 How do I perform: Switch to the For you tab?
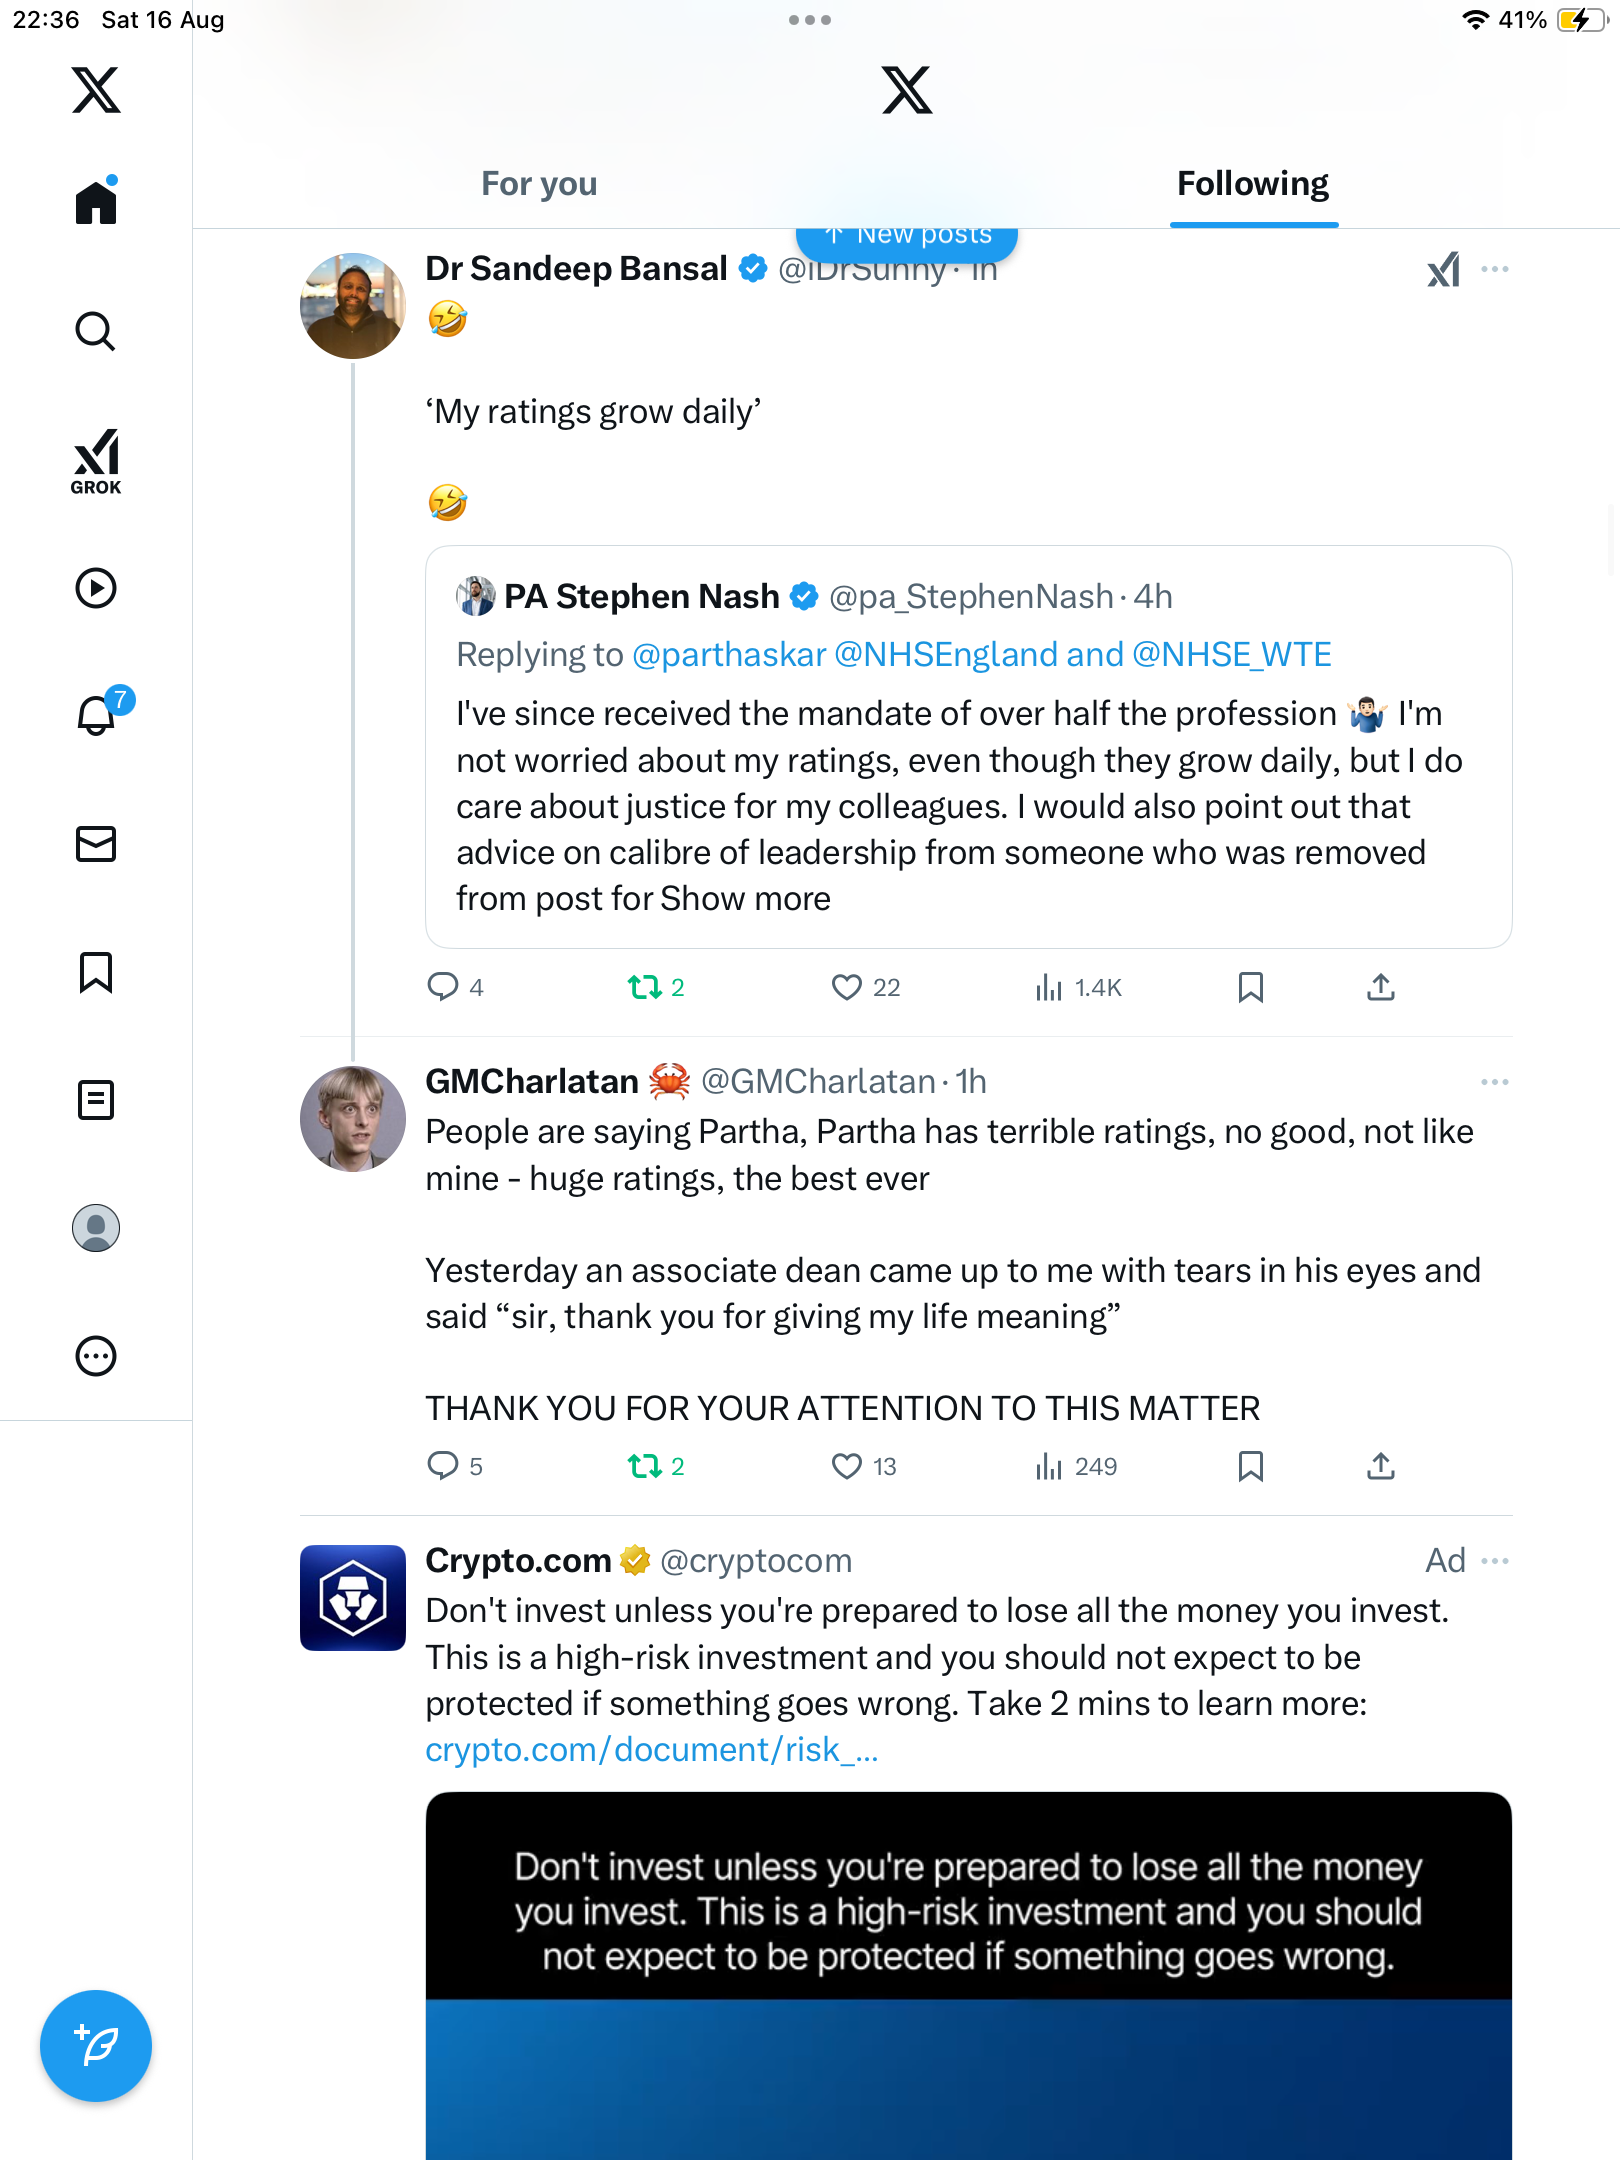coord(539,184)
